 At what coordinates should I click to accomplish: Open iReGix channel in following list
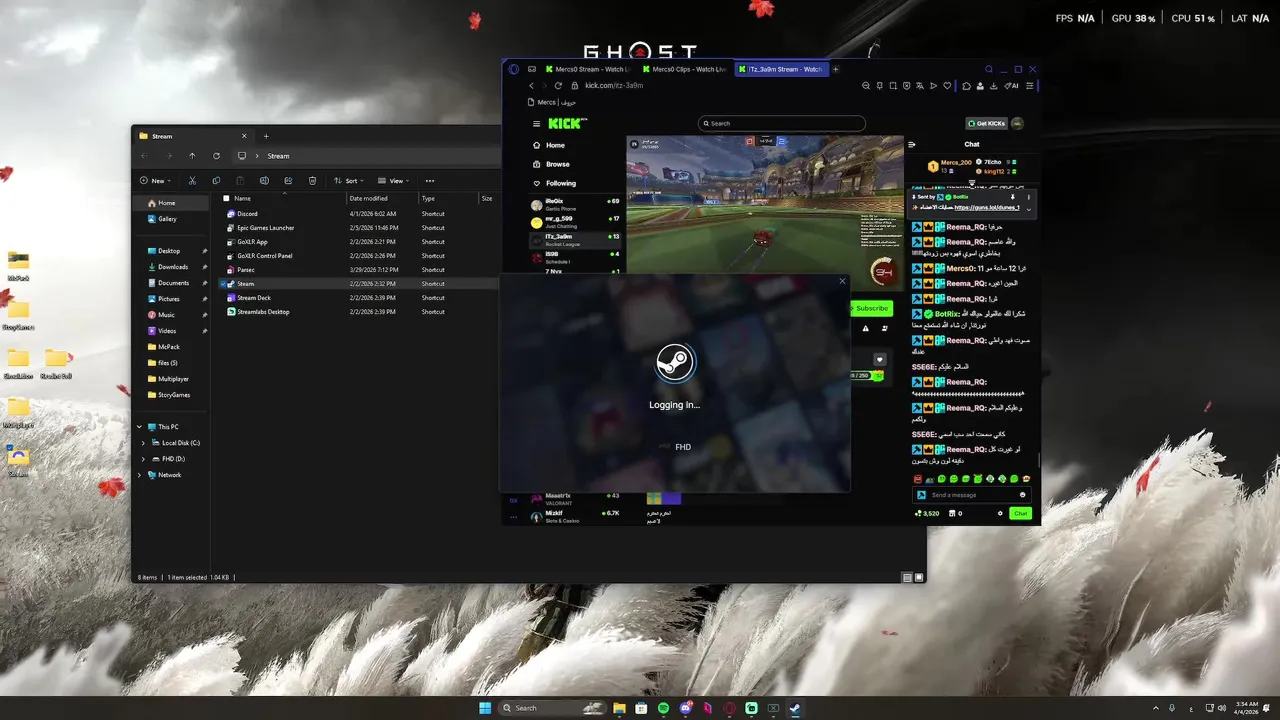coord(576,203)
